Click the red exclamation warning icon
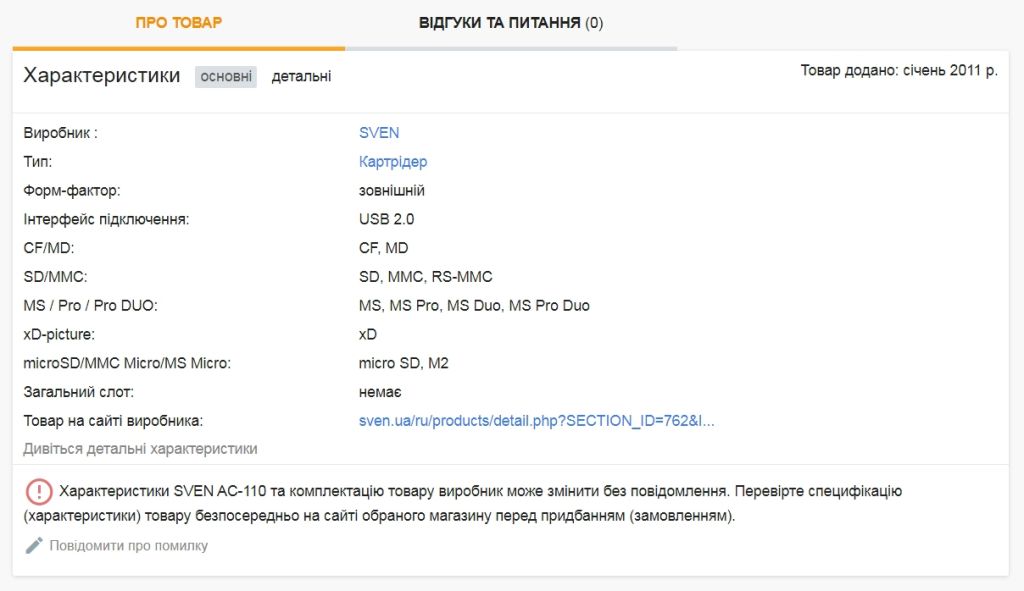The height and width of the screenshot is (591, 1024). coord(39,491)
